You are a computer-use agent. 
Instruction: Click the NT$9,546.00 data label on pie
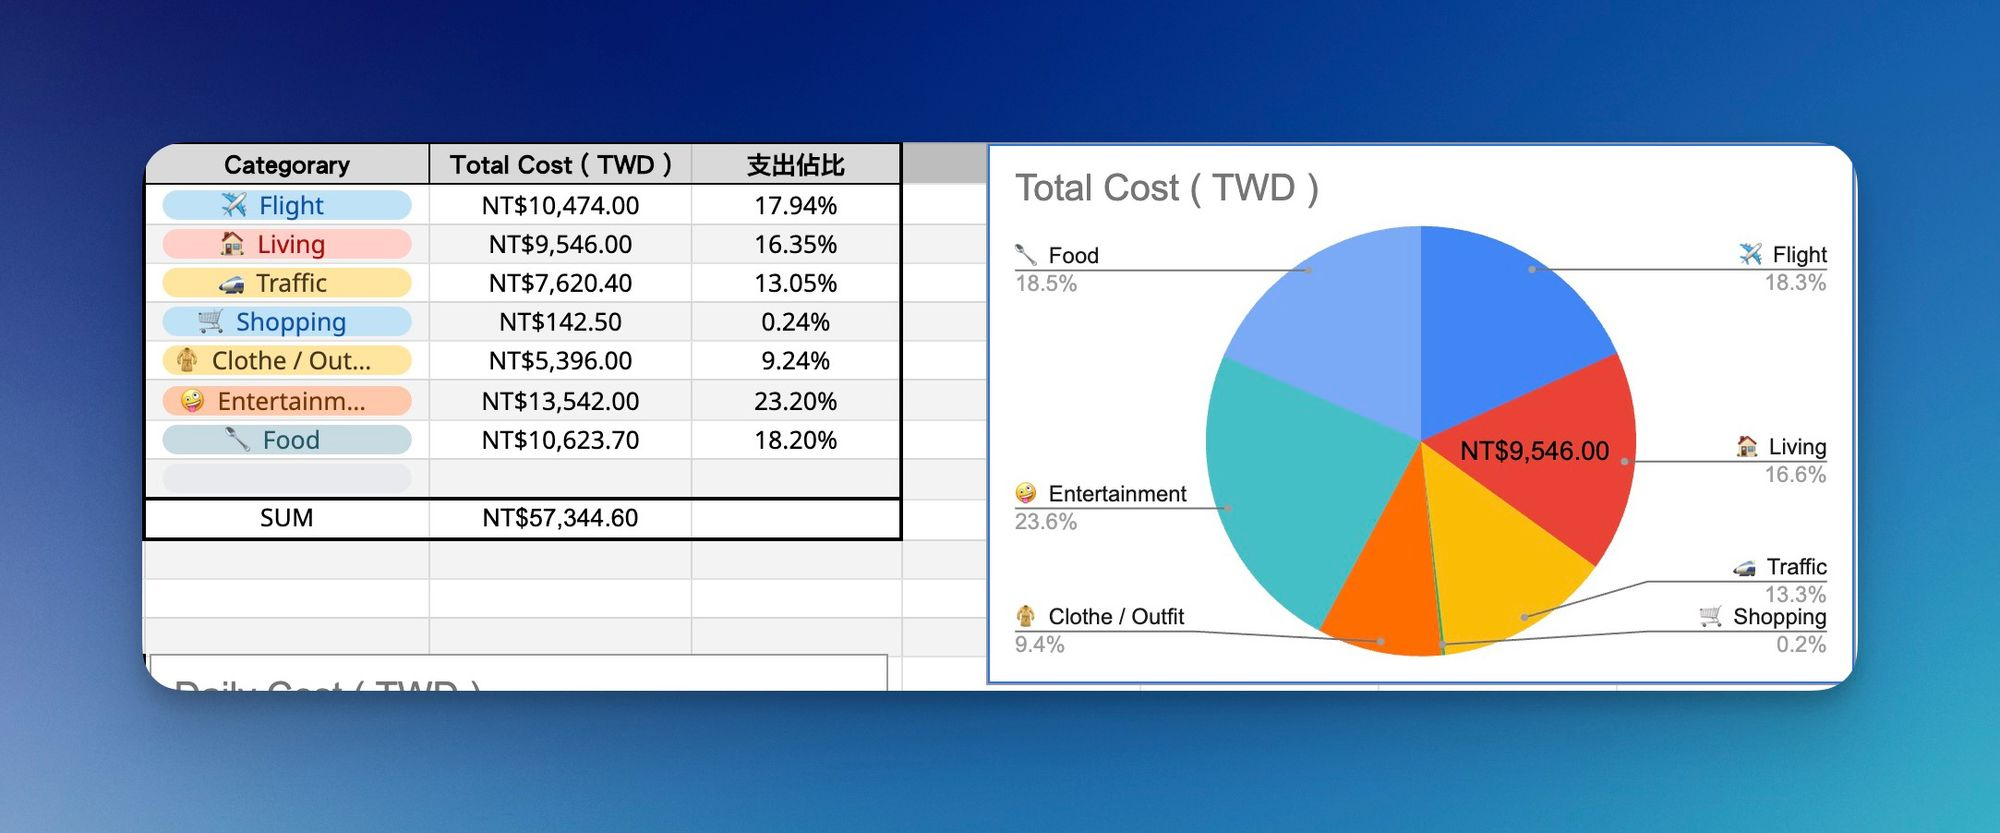1534,451
